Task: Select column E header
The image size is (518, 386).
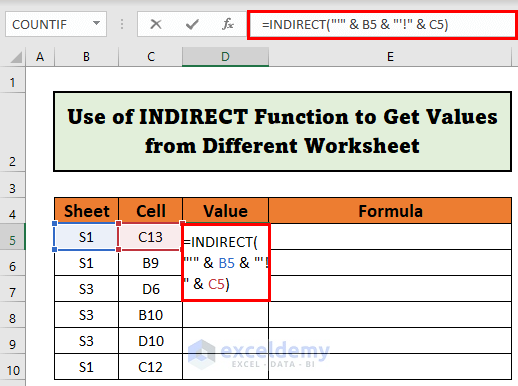Action: (x=390, y=57)
